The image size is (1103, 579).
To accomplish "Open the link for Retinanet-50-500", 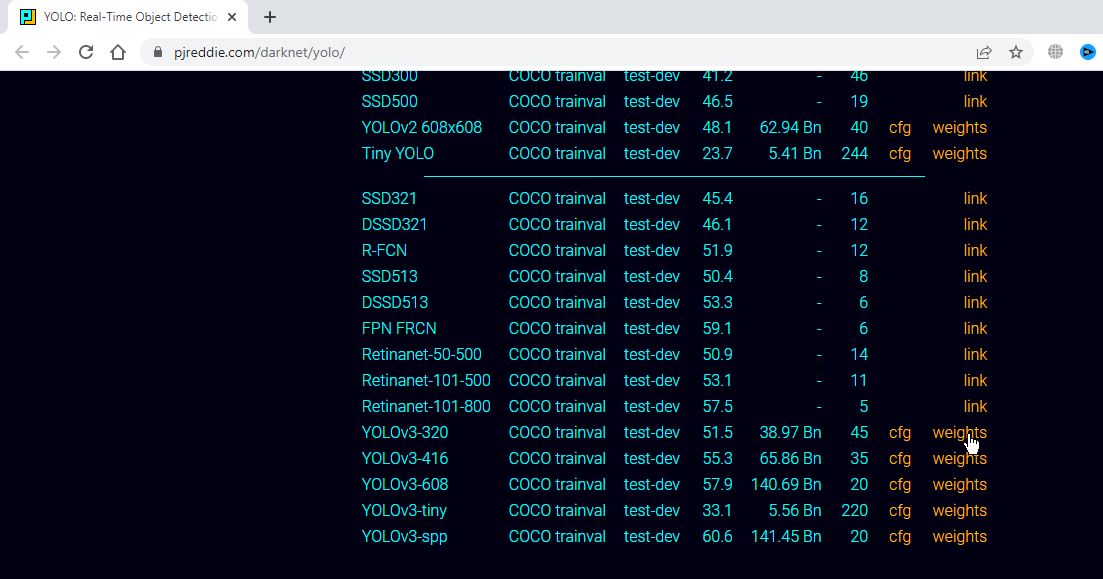I will (x=975, y=355).
